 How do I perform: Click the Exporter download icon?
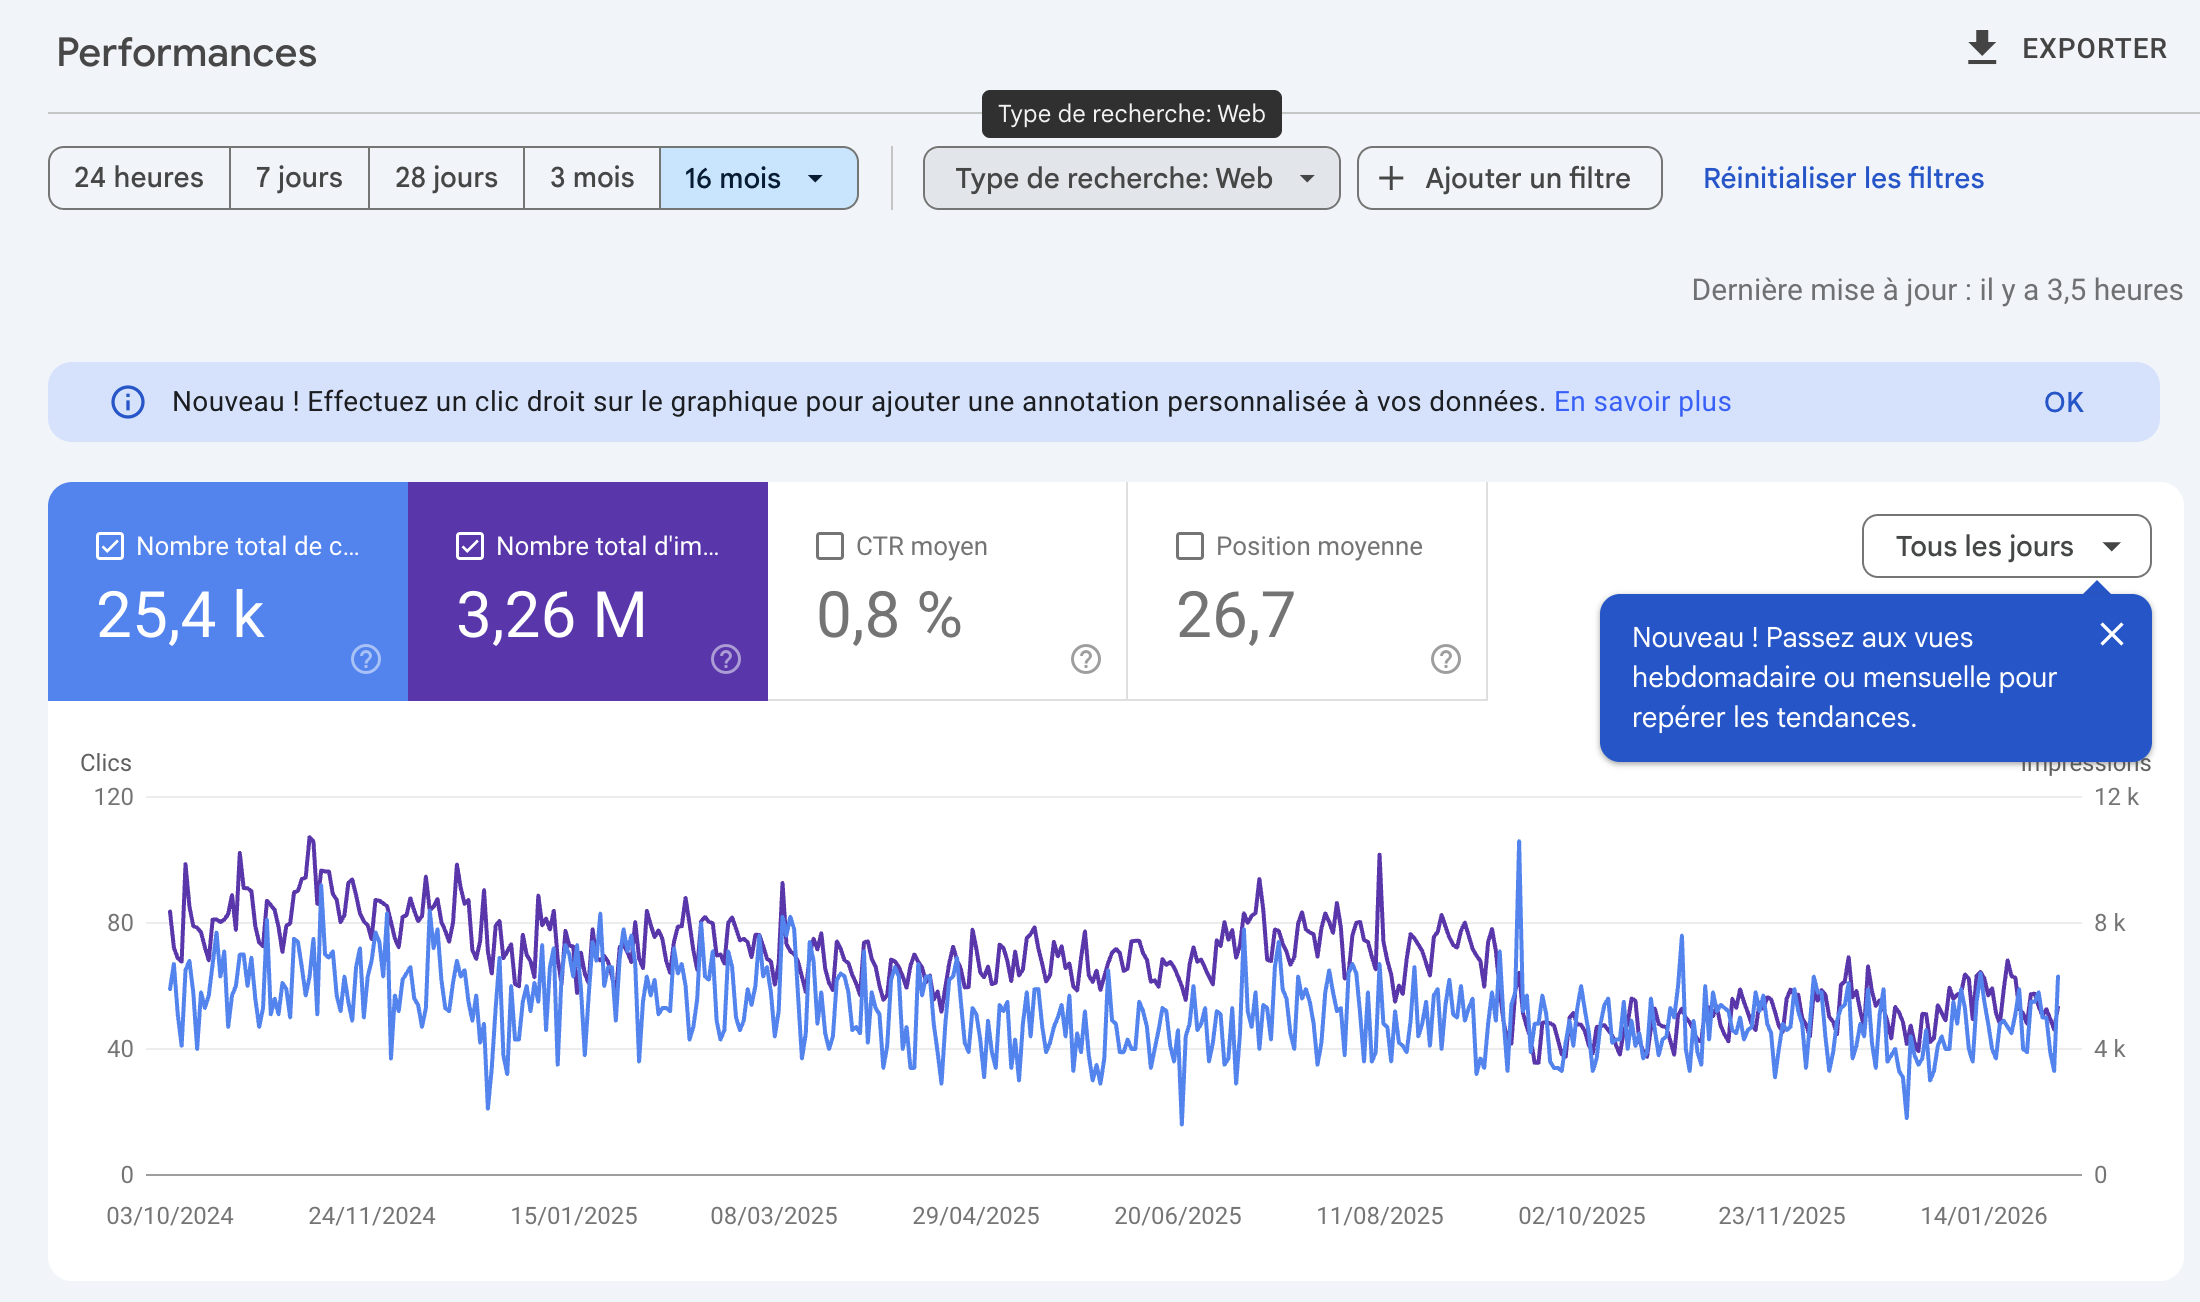coord(1981,48)
